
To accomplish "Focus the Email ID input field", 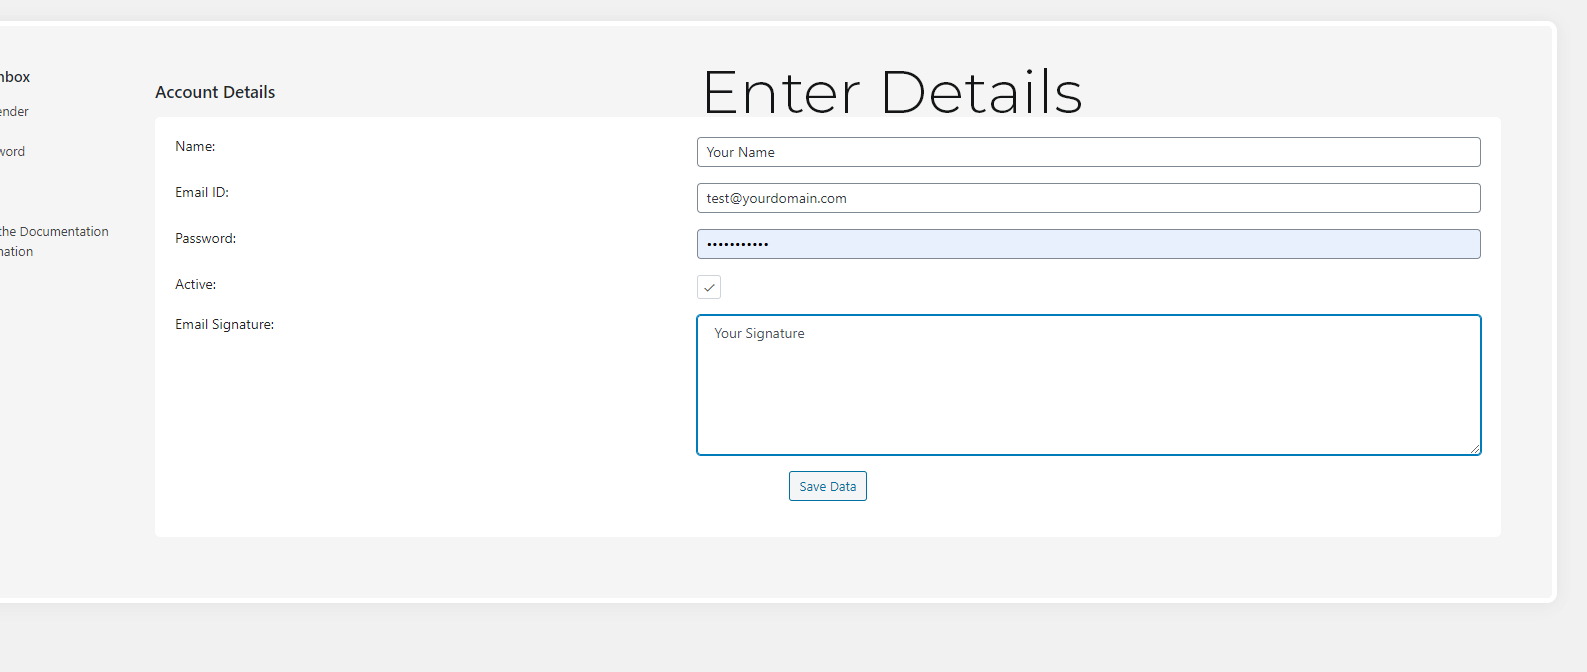I will (x=1088, y=198).
